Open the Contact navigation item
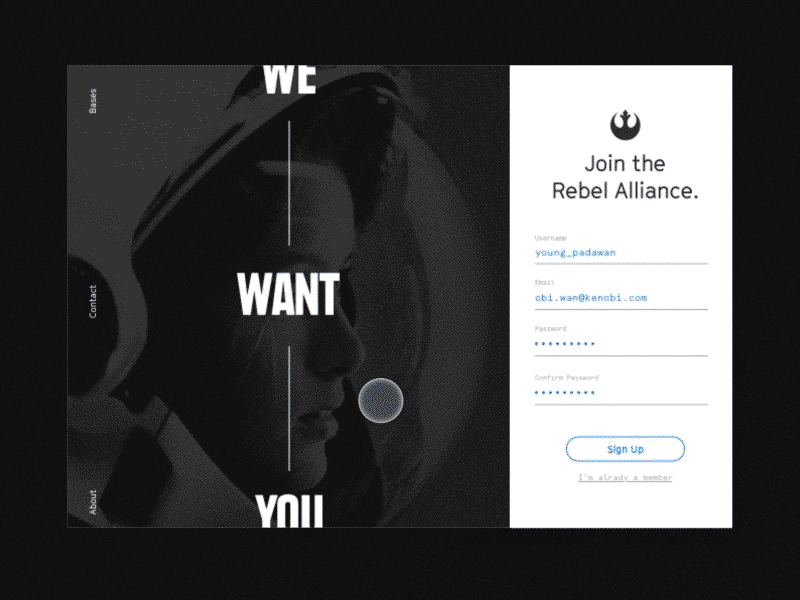800x600 pixels. 92,301
